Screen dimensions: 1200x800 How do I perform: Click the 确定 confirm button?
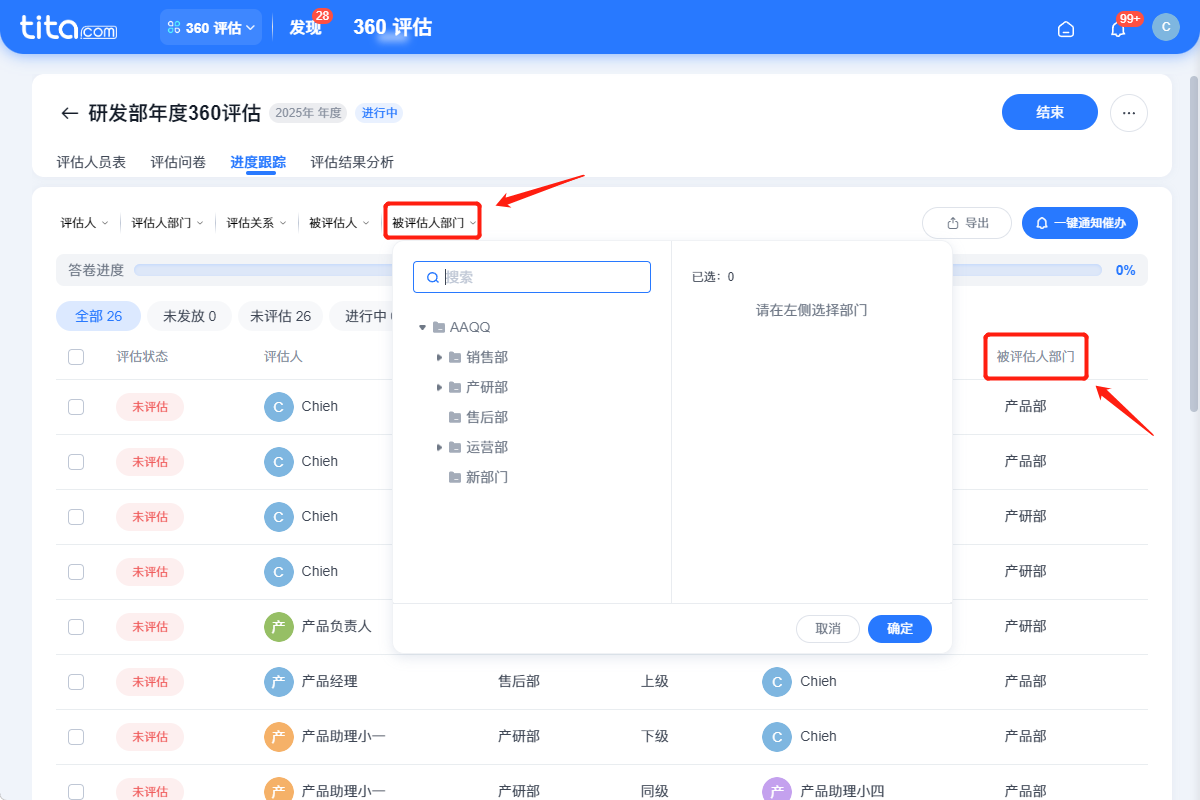click(x=899, y=628)
